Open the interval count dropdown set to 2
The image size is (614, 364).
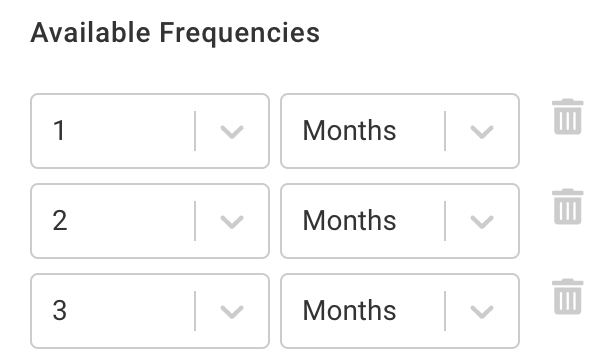pos(150,221)
